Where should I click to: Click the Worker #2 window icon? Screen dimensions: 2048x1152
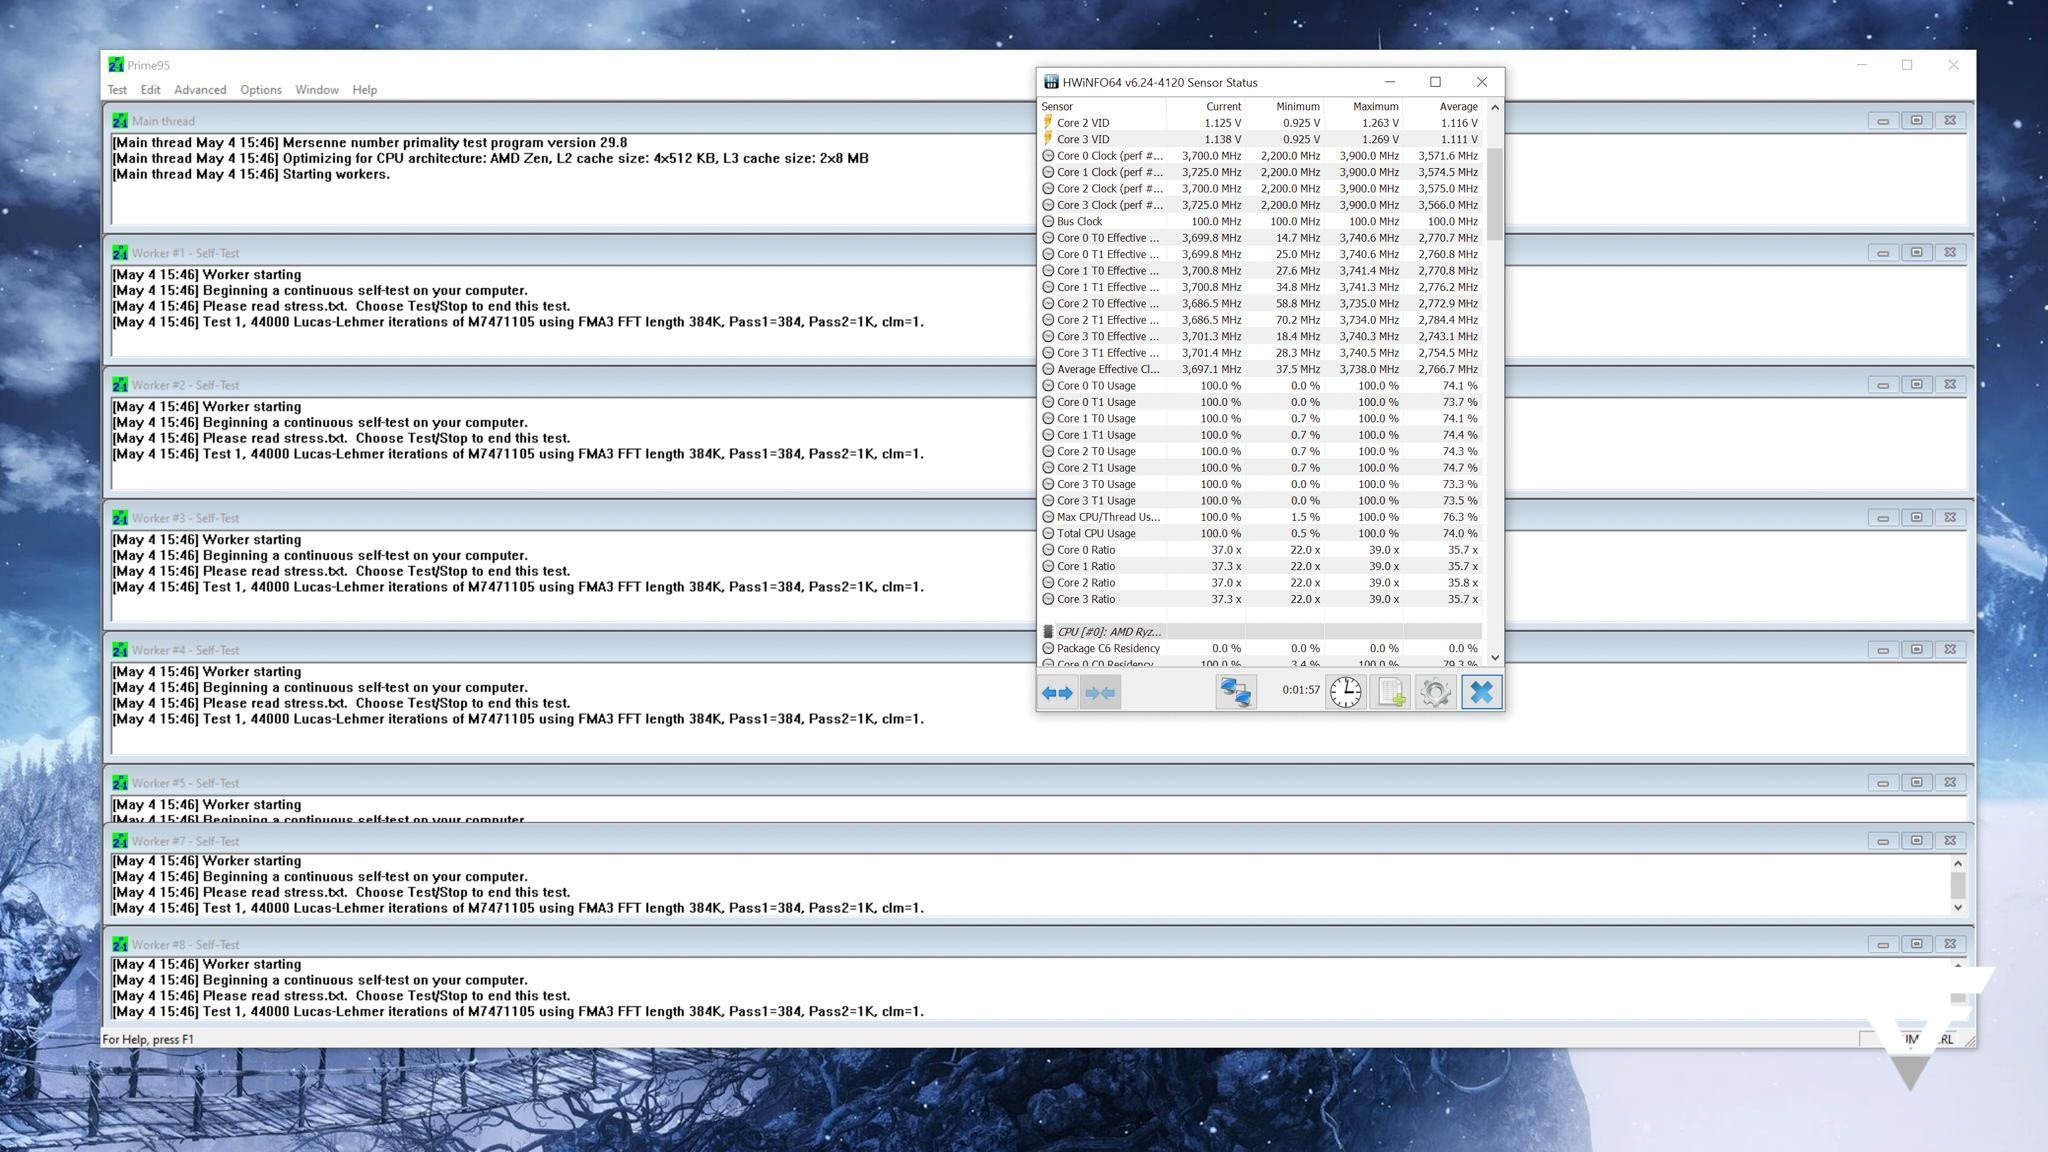pyautogui.click(x=120, y=385)
